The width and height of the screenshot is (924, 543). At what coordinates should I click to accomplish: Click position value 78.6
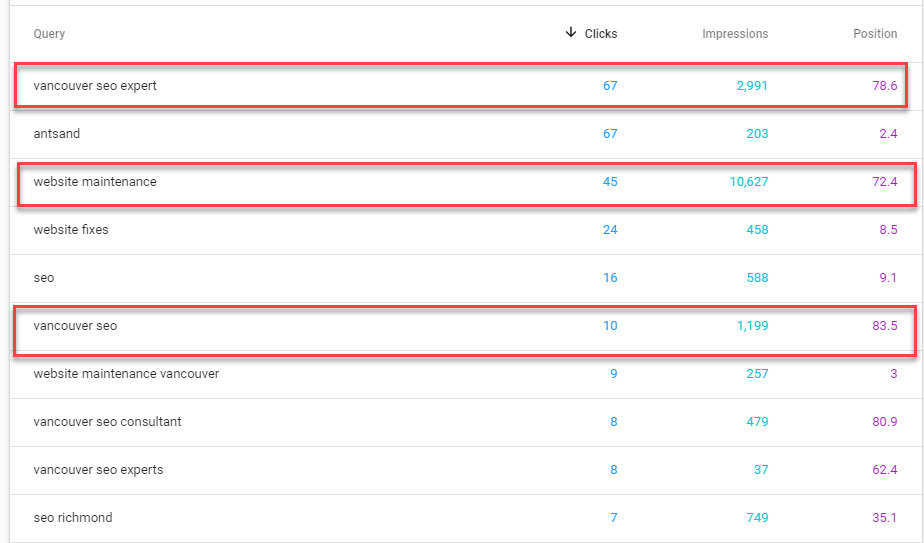click(885, 85)
